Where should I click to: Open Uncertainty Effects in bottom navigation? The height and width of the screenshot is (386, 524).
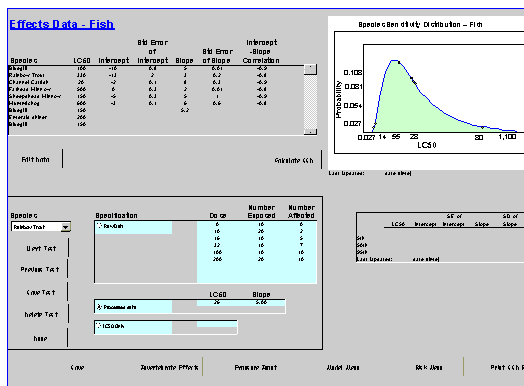coord(169,368)
